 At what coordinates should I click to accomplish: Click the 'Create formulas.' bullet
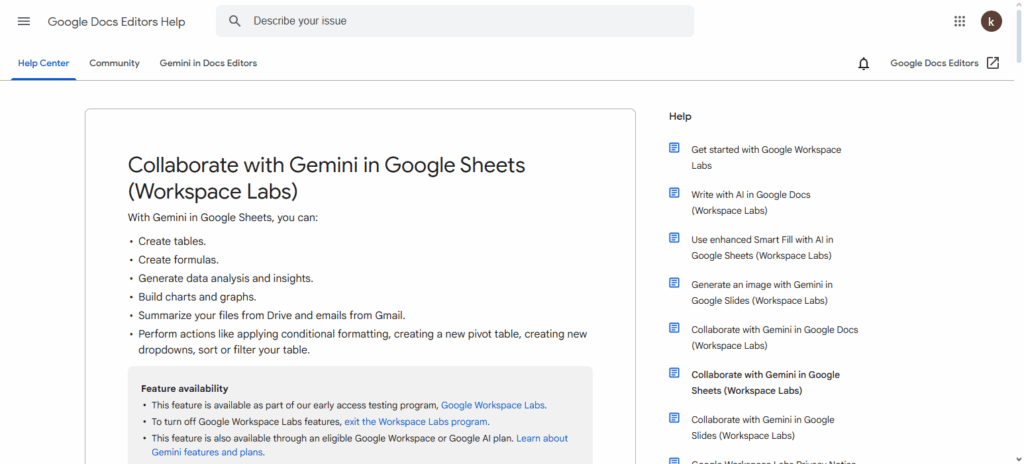coord(178,259)
